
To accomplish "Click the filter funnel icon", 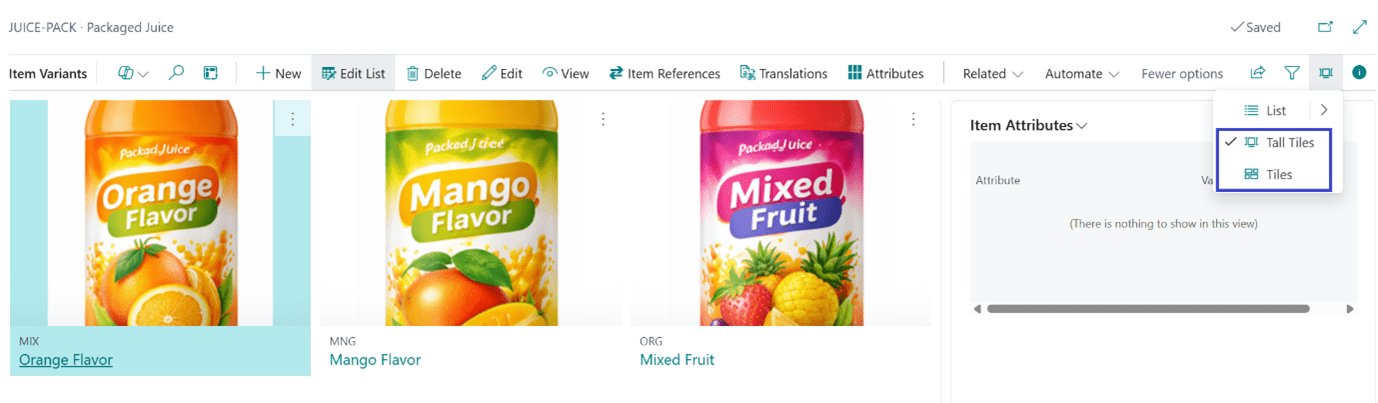I will [1292, 73].
